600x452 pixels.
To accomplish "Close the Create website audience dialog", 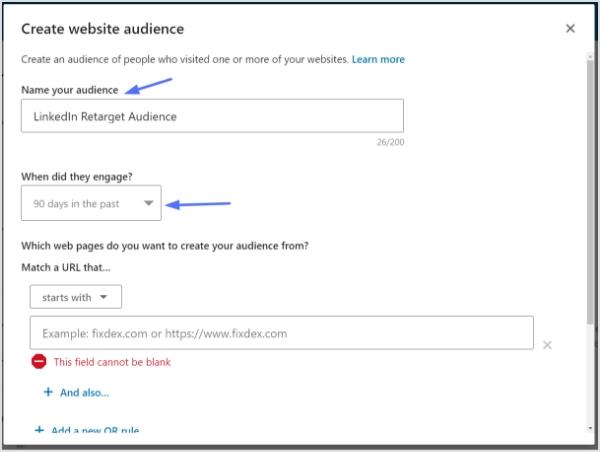I will click(x=570, y=28).
